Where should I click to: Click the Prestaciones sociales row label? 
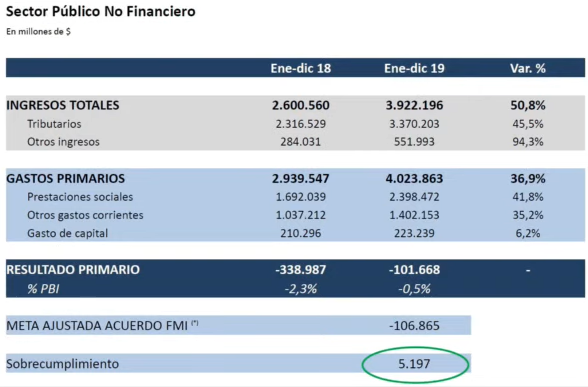(x=80, y=197)
